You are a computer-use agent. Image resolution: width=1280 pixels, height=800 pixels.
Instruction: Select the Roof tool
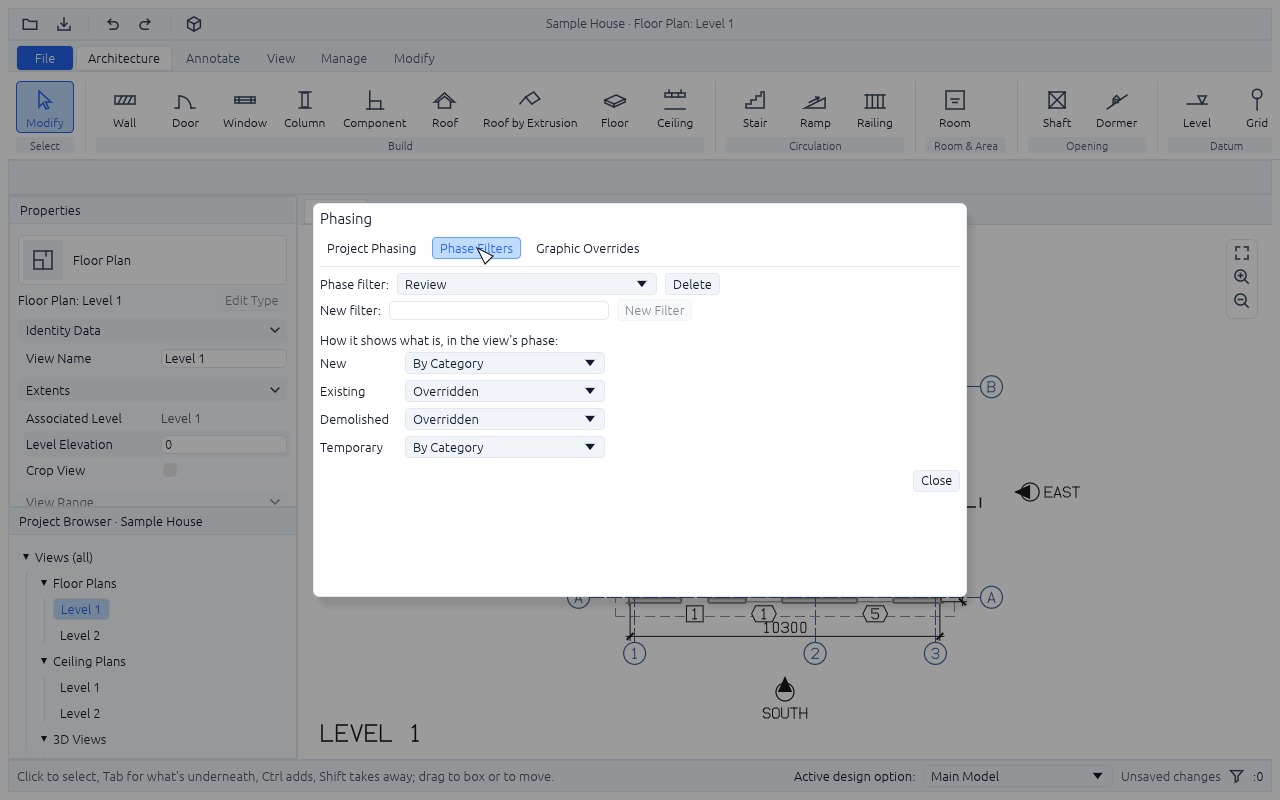point(445,109)
